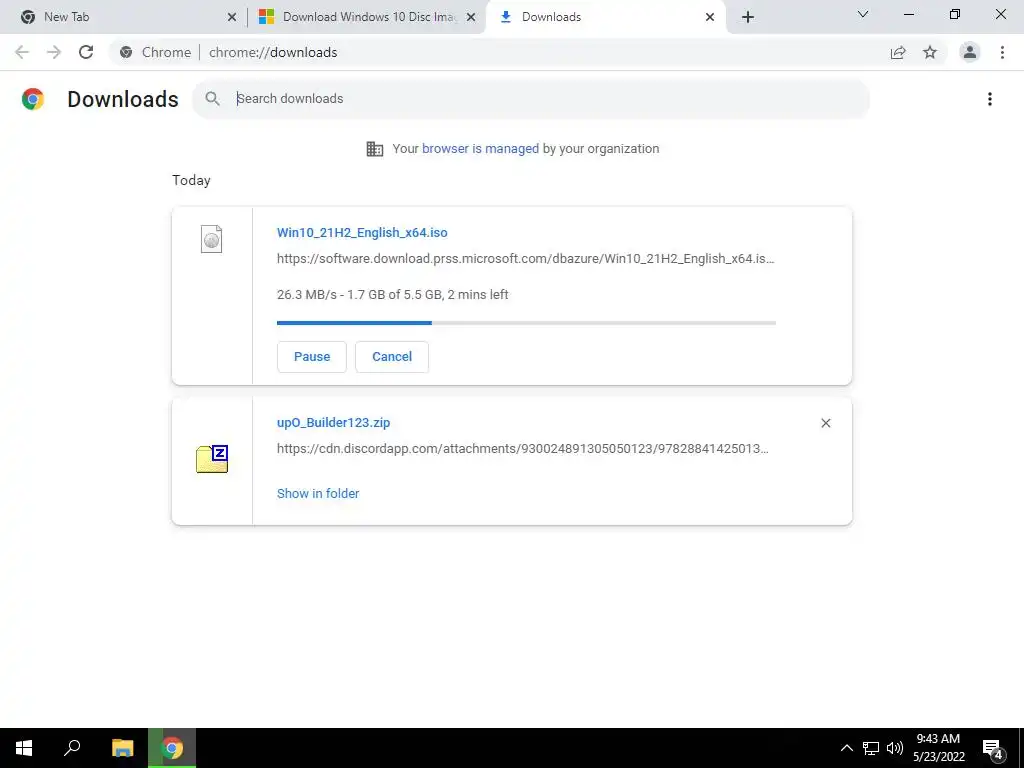The width and height of the screenshot is (1024, 768).
Task: Switch to the Download Windows 10 Disc Image tab
Action: click(366, 17)
